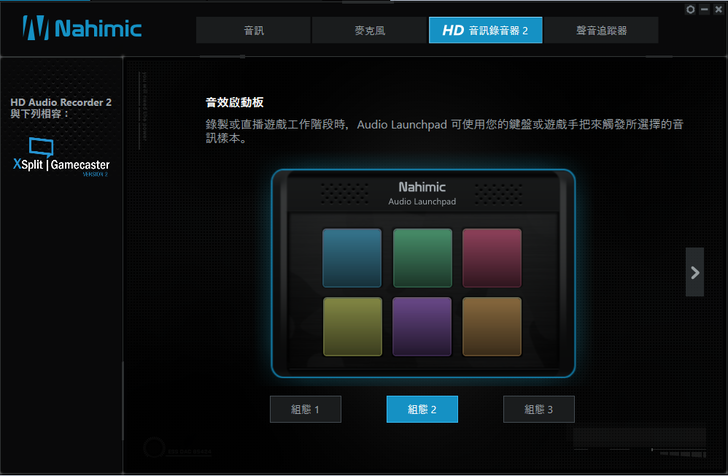Image resolution: width=728 pixels, height=476 pixels.
Task: Click the HD Audio Recorder 2 label
Action: click(x=61, y=102)
